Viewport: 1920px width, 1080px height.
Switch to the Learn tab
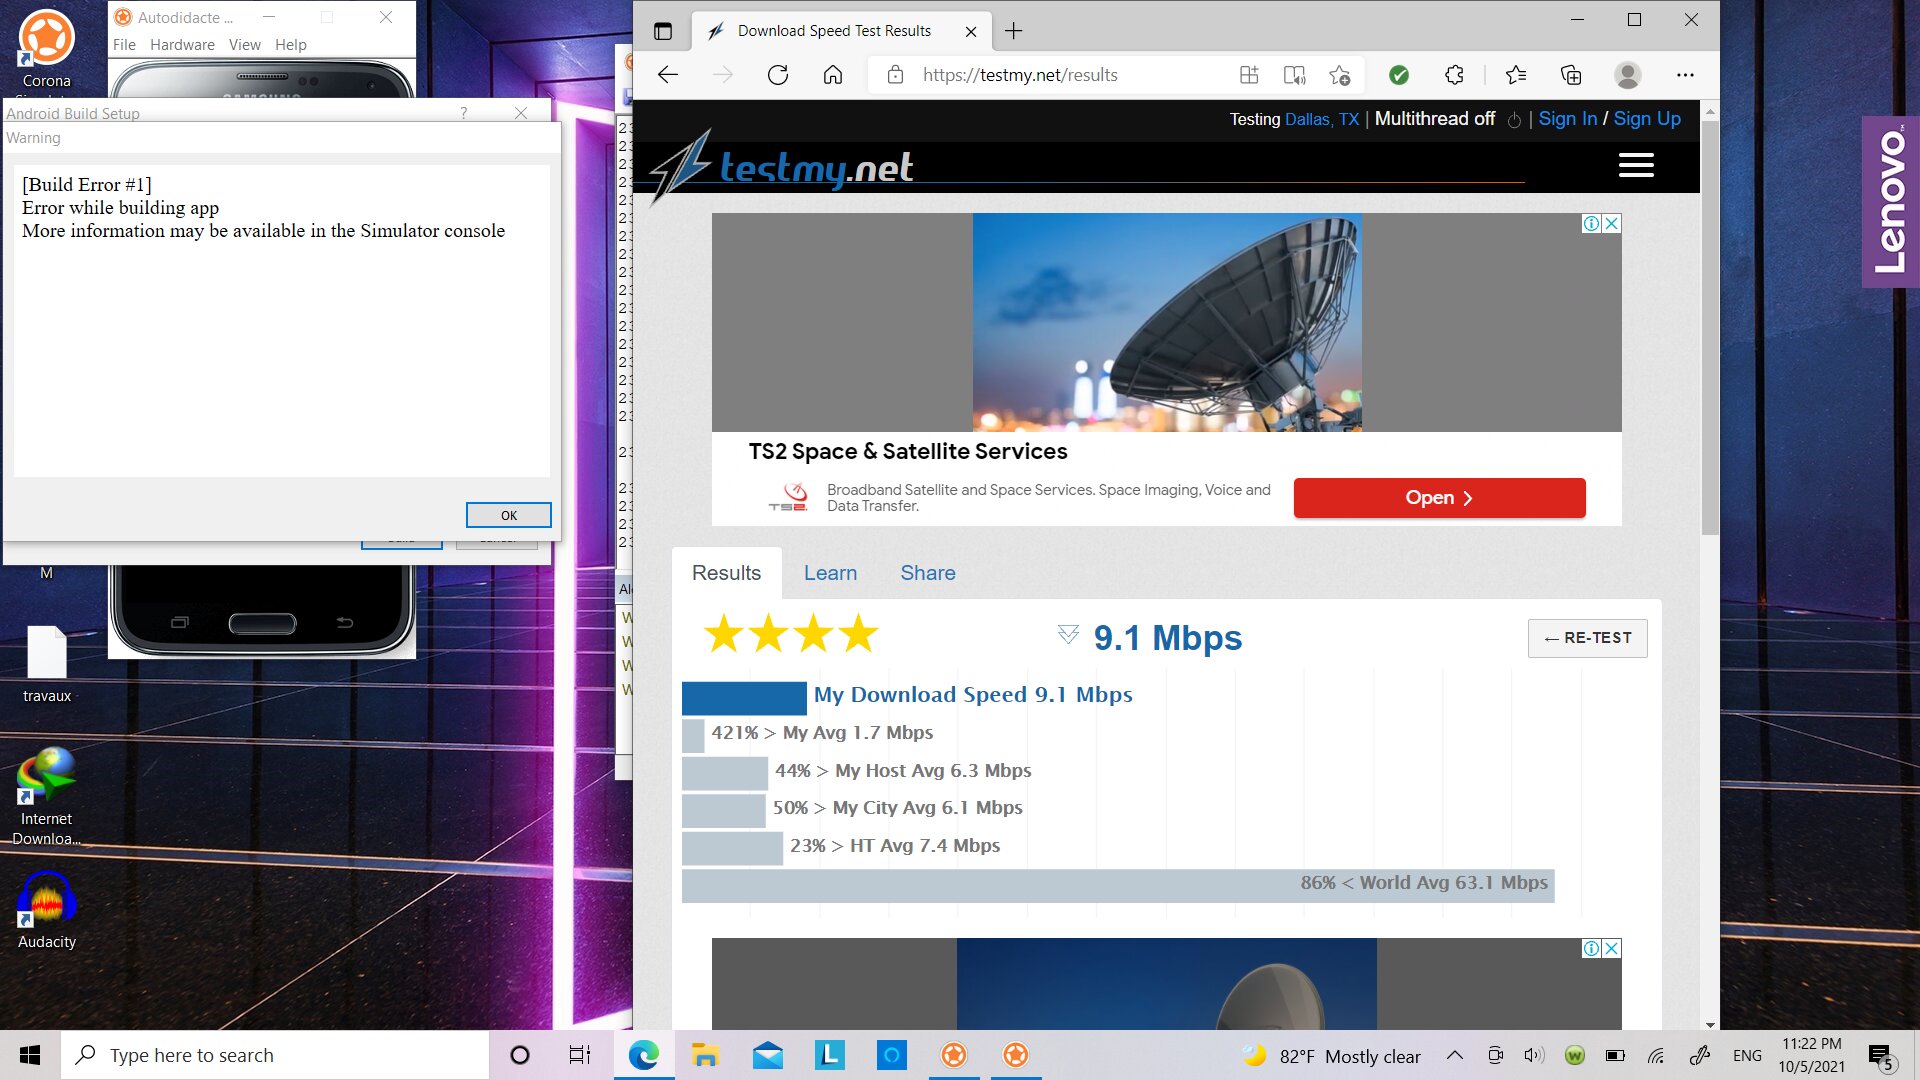pyautogui.click(x=830, y=573)
